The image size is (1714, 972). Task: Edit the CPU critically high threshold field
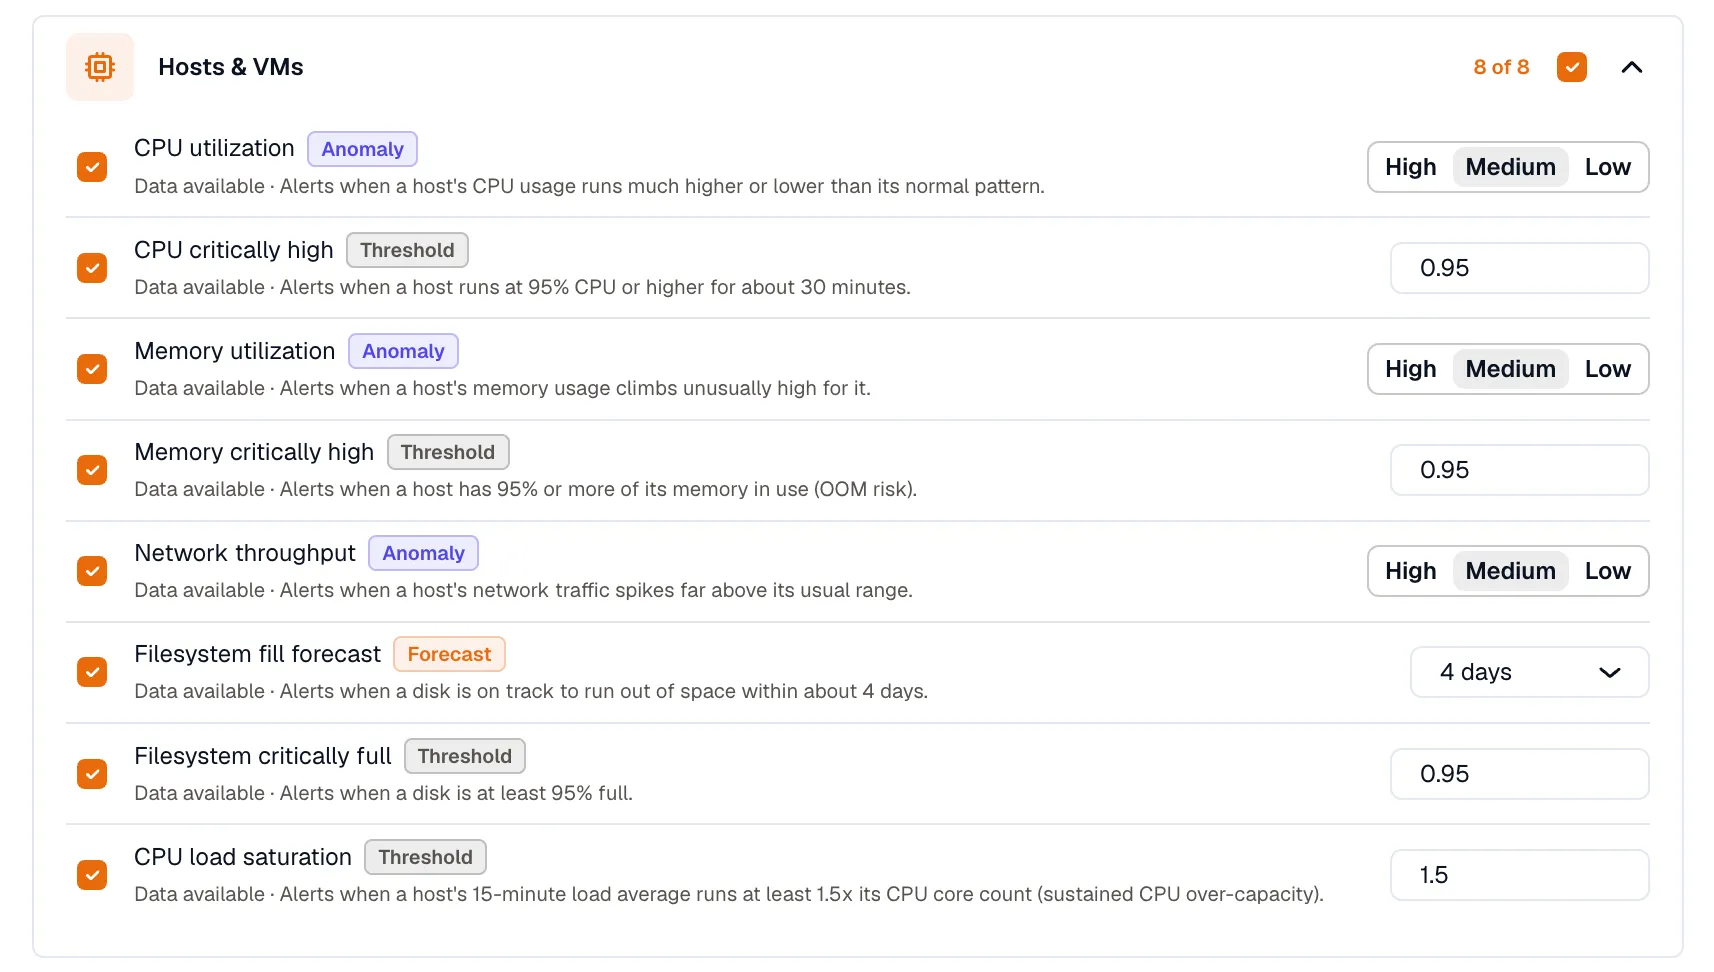1519,268
